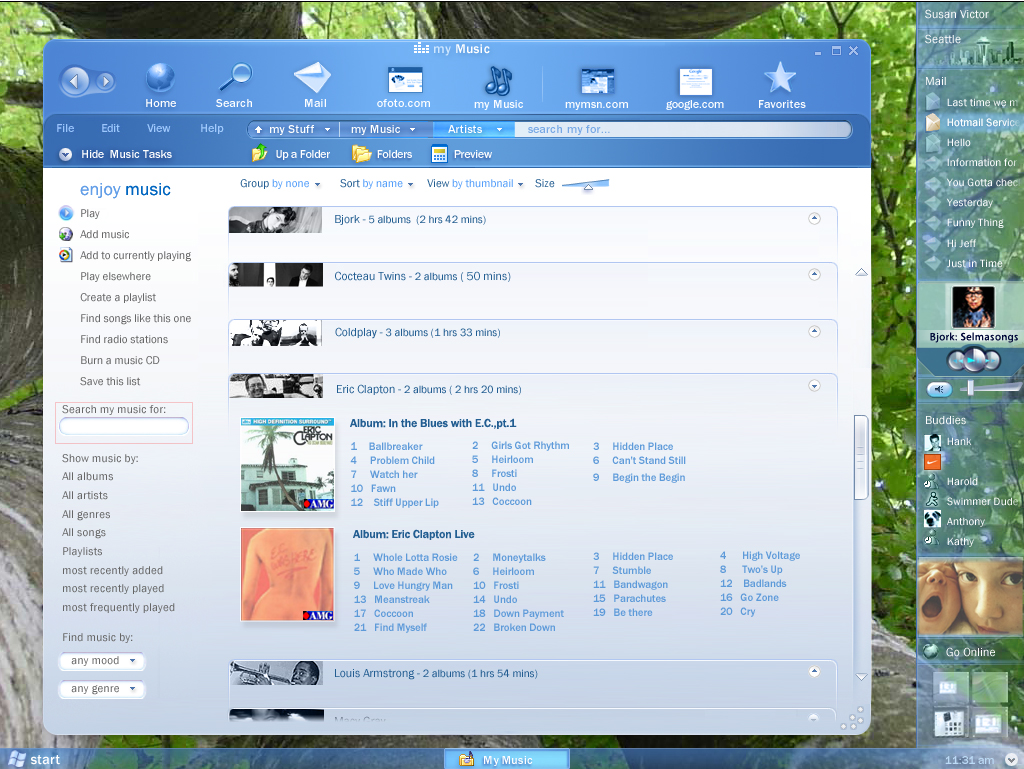
Task: Go Up a Folder
Action: pyautogui.click(x=291, y=154)
